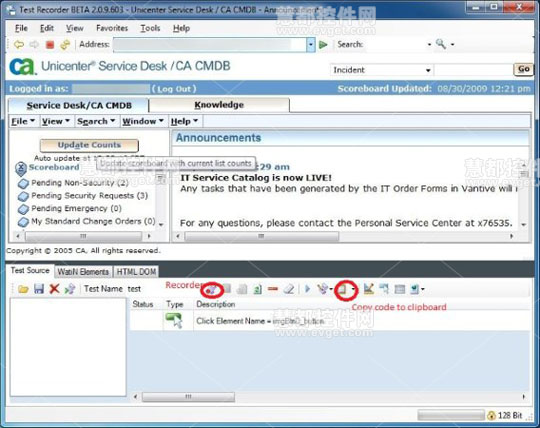540x428 pixels.
Task: Click Pending Non-Security folder icon
Action: pos(23,184)
